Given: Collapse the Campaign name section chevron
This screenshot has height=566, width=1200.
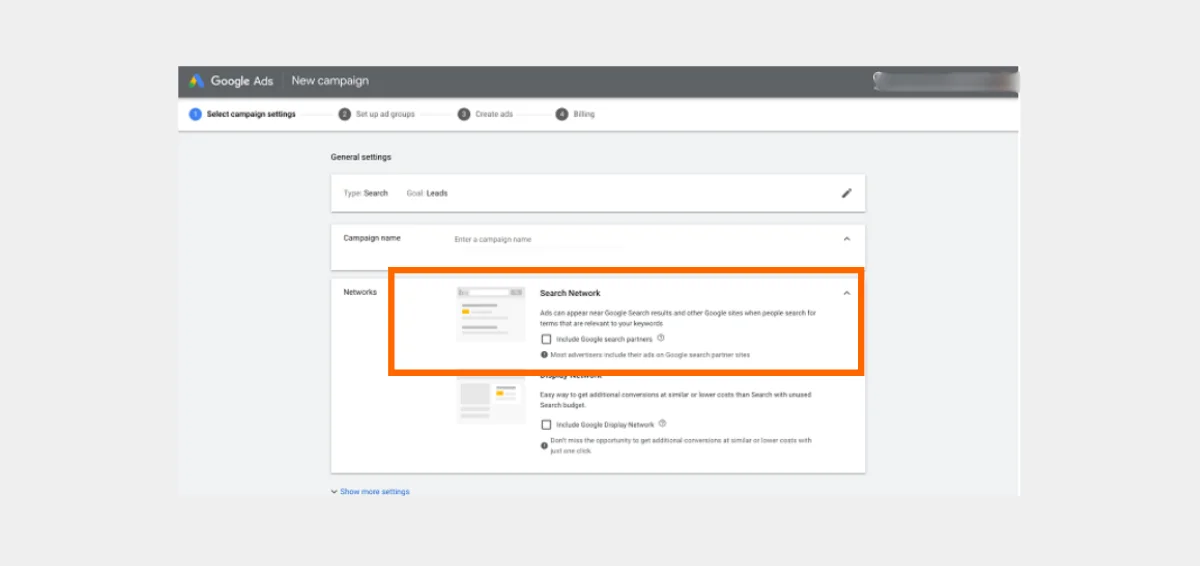Looking at the screenshot, I should (847, 239).
